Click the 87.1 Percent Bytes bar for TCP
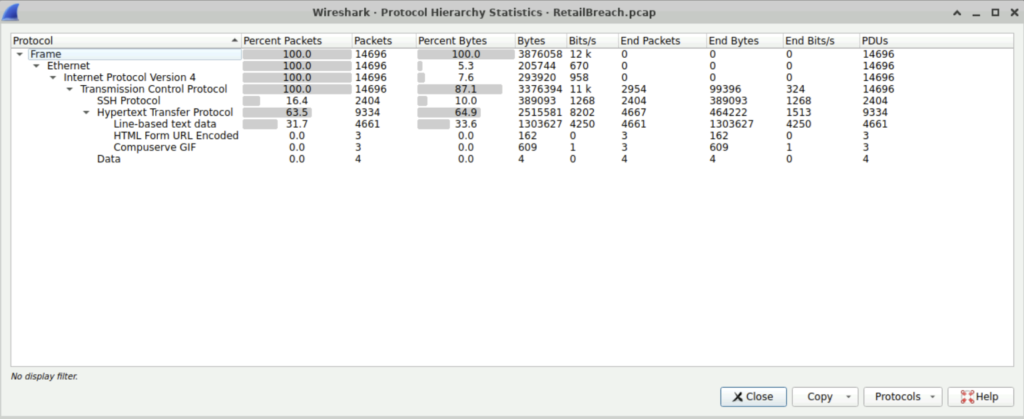 (461, 89)
